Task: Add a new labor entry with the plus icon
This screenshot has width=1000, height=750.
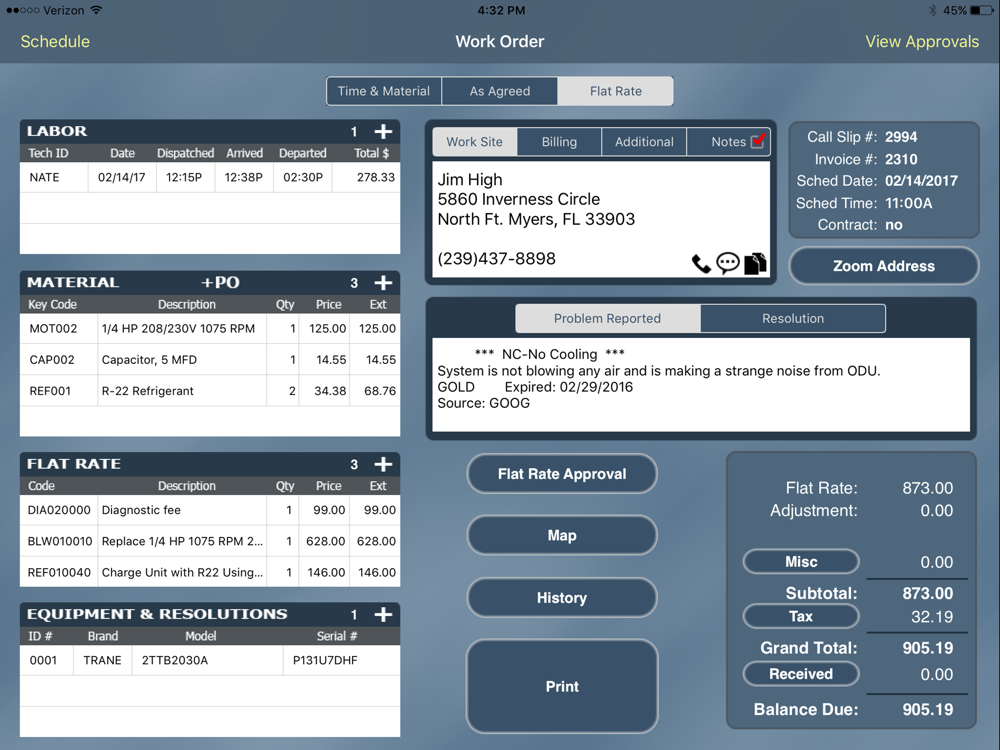Action: [x=383, y=131]
